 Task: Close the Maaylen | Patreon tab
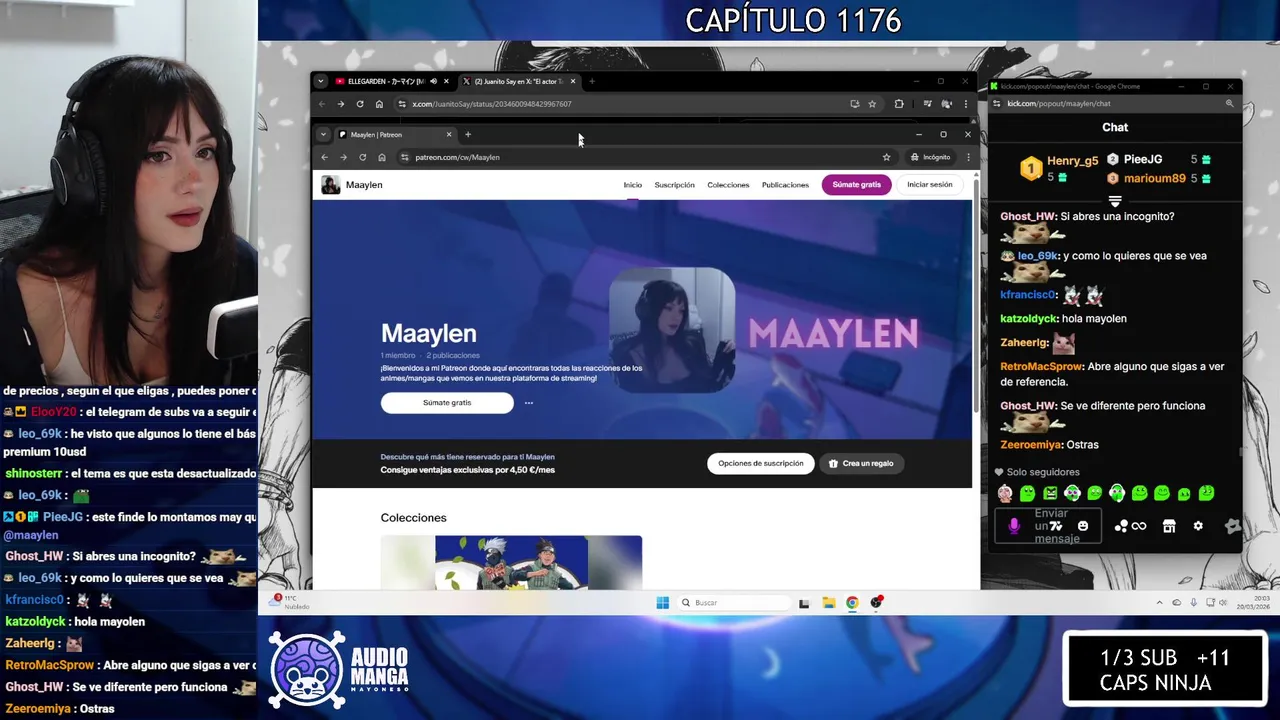pyautogui.click(x=449, y=134)
